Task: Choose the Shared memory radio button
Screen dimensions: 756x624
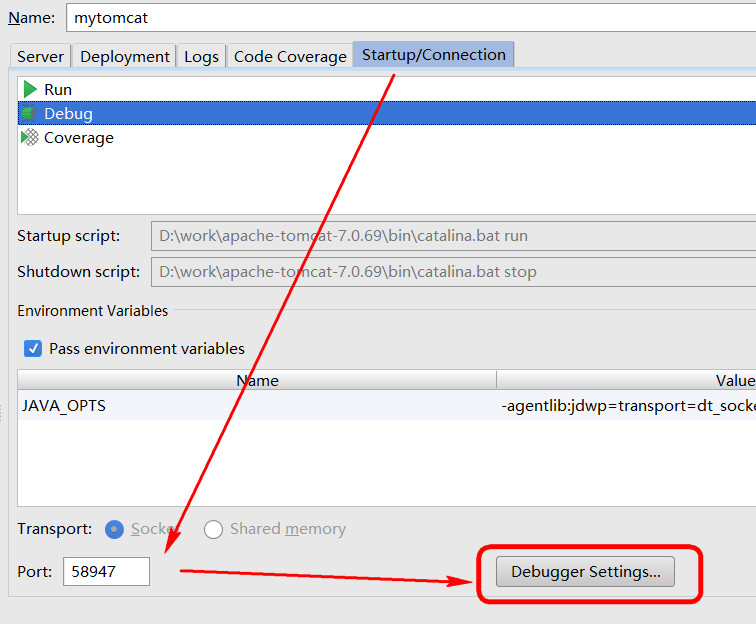Action: pos(213,529)
